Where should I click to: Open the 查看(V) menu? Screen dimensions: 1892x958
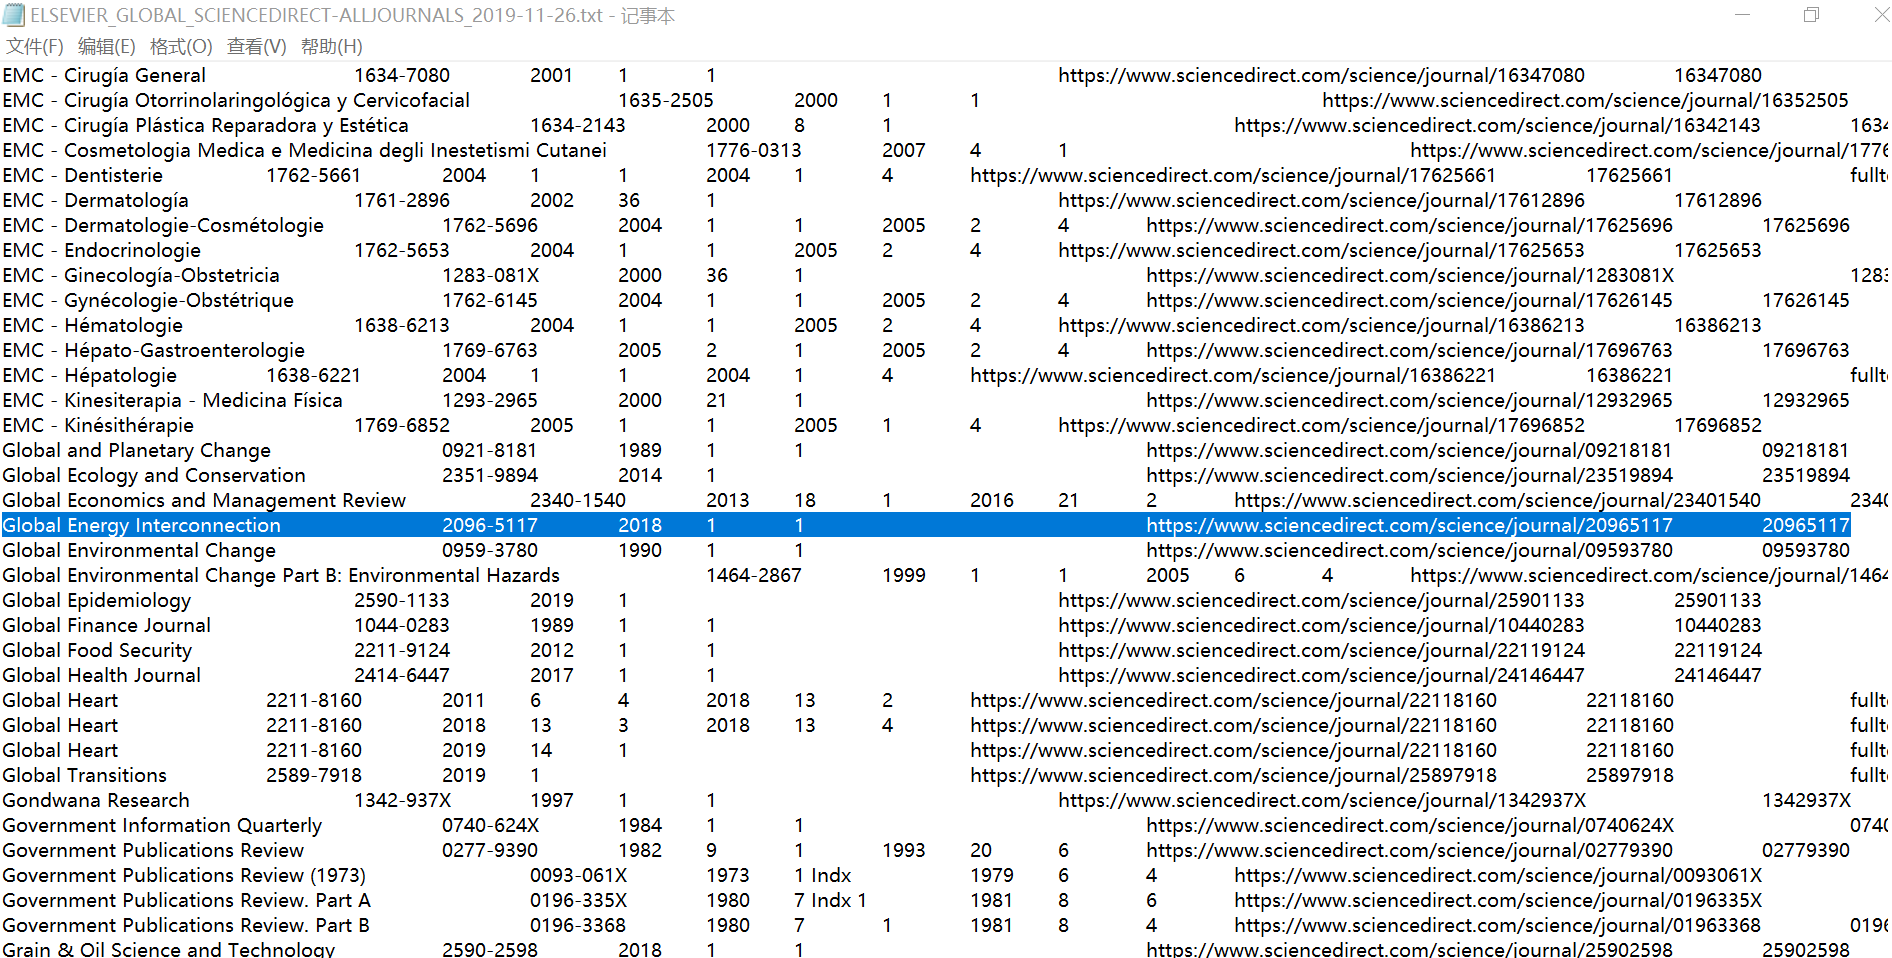tap(256, 46)
